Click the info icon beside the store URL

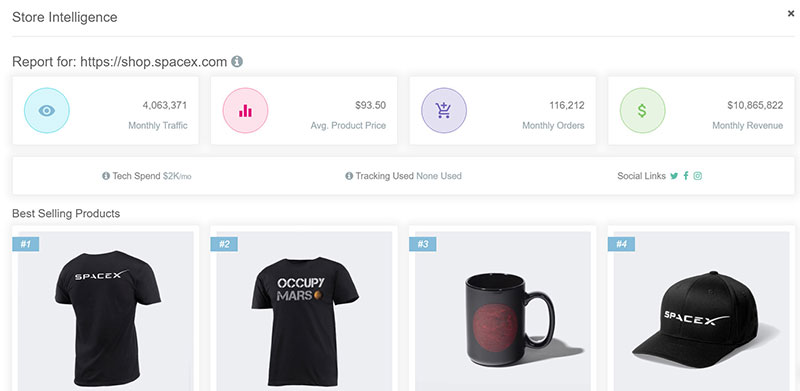pos(237,62)
